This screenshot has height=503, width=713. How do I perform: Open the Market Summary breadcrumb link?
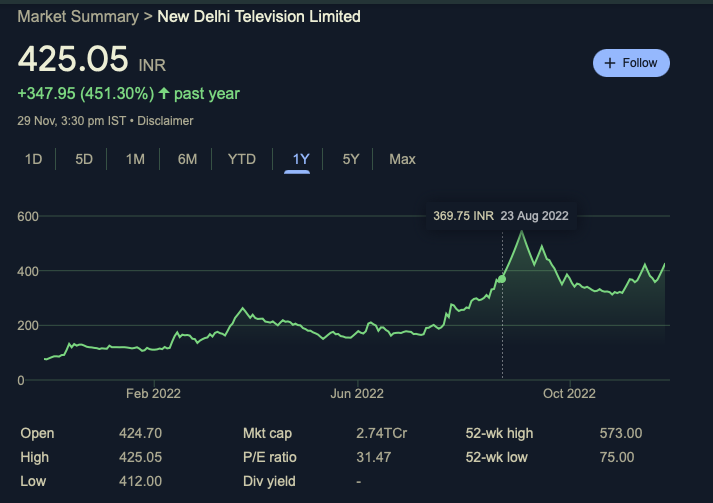78,17
